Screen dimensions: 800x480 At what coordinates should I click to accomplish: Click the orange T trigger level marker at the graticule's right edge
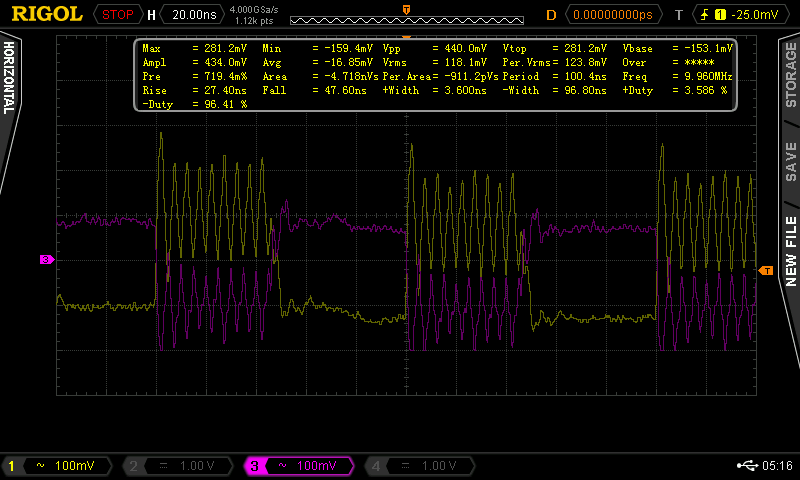pyautogui.click(x=766, y=270)
